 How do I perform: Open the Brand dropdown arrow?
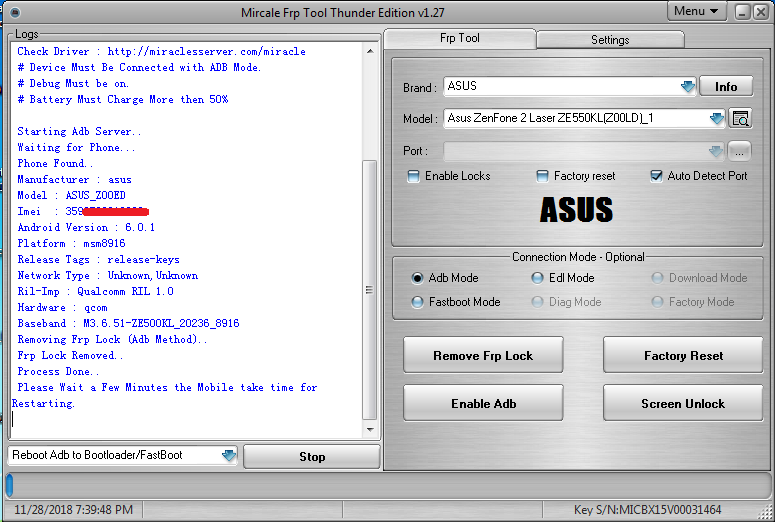click(x=688, y=87)
